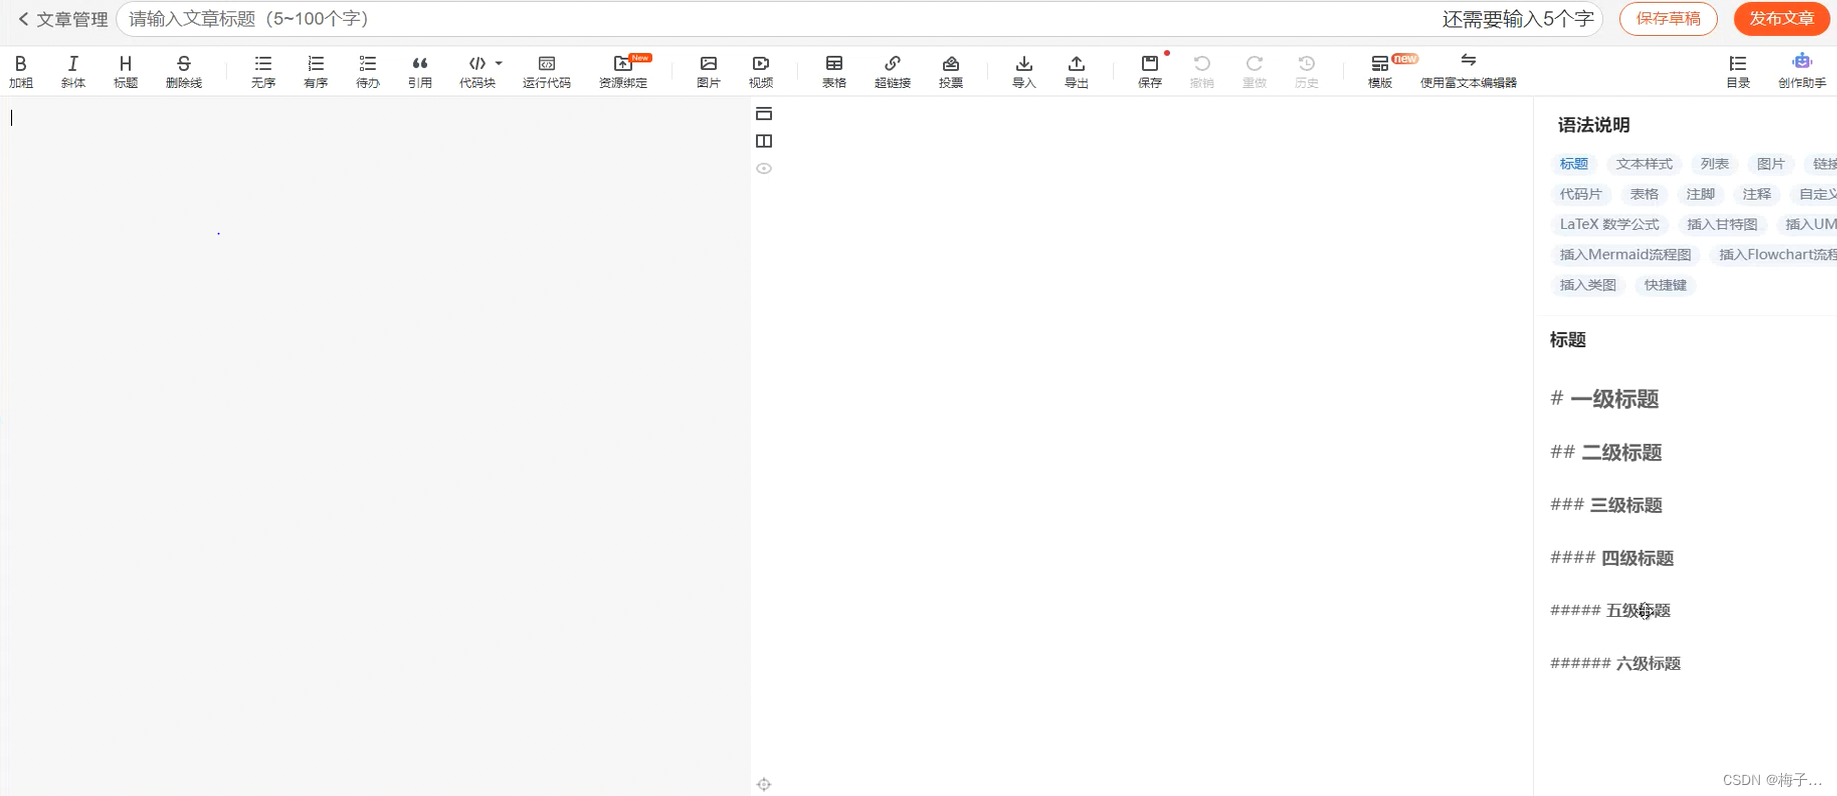The height and width of the screenshot is (796, 1837).
Task: Click 发布文章 button
Action: click(x=1781, y=18)
